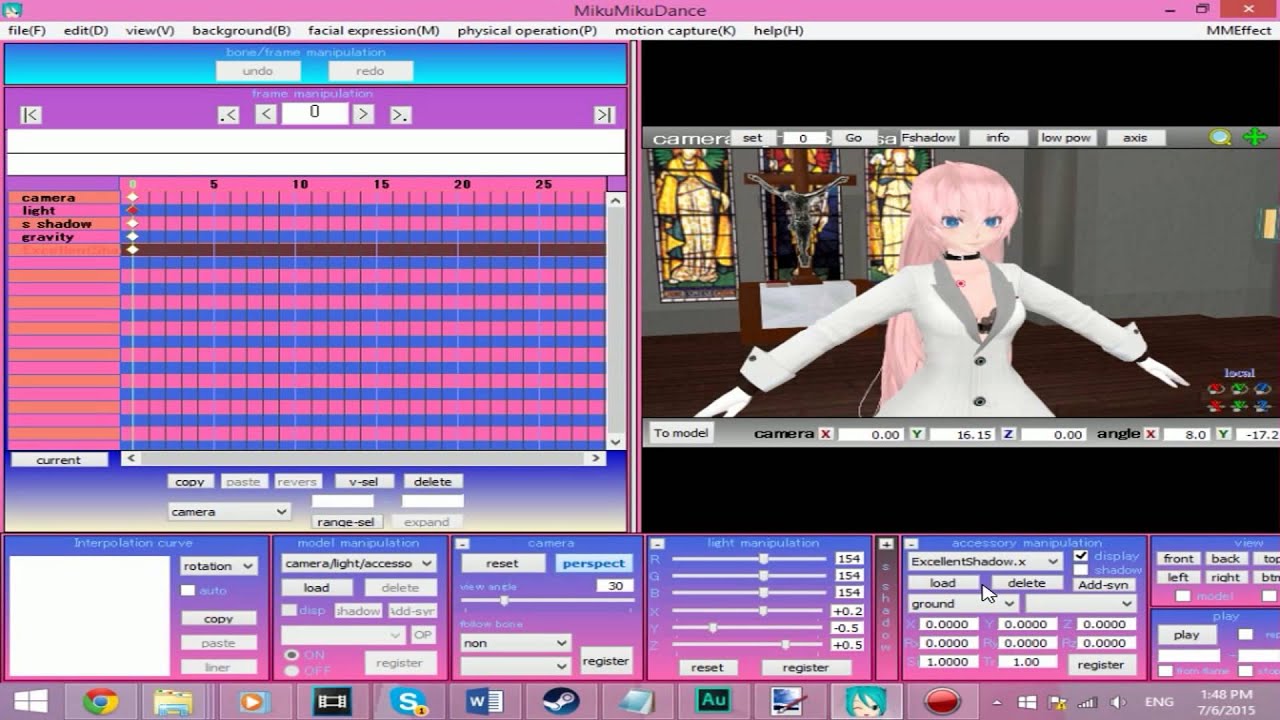This screenshot has height=720, width=1280.
Task: Click the blue Z rotation axis icon
Action: coord(1262,389)
